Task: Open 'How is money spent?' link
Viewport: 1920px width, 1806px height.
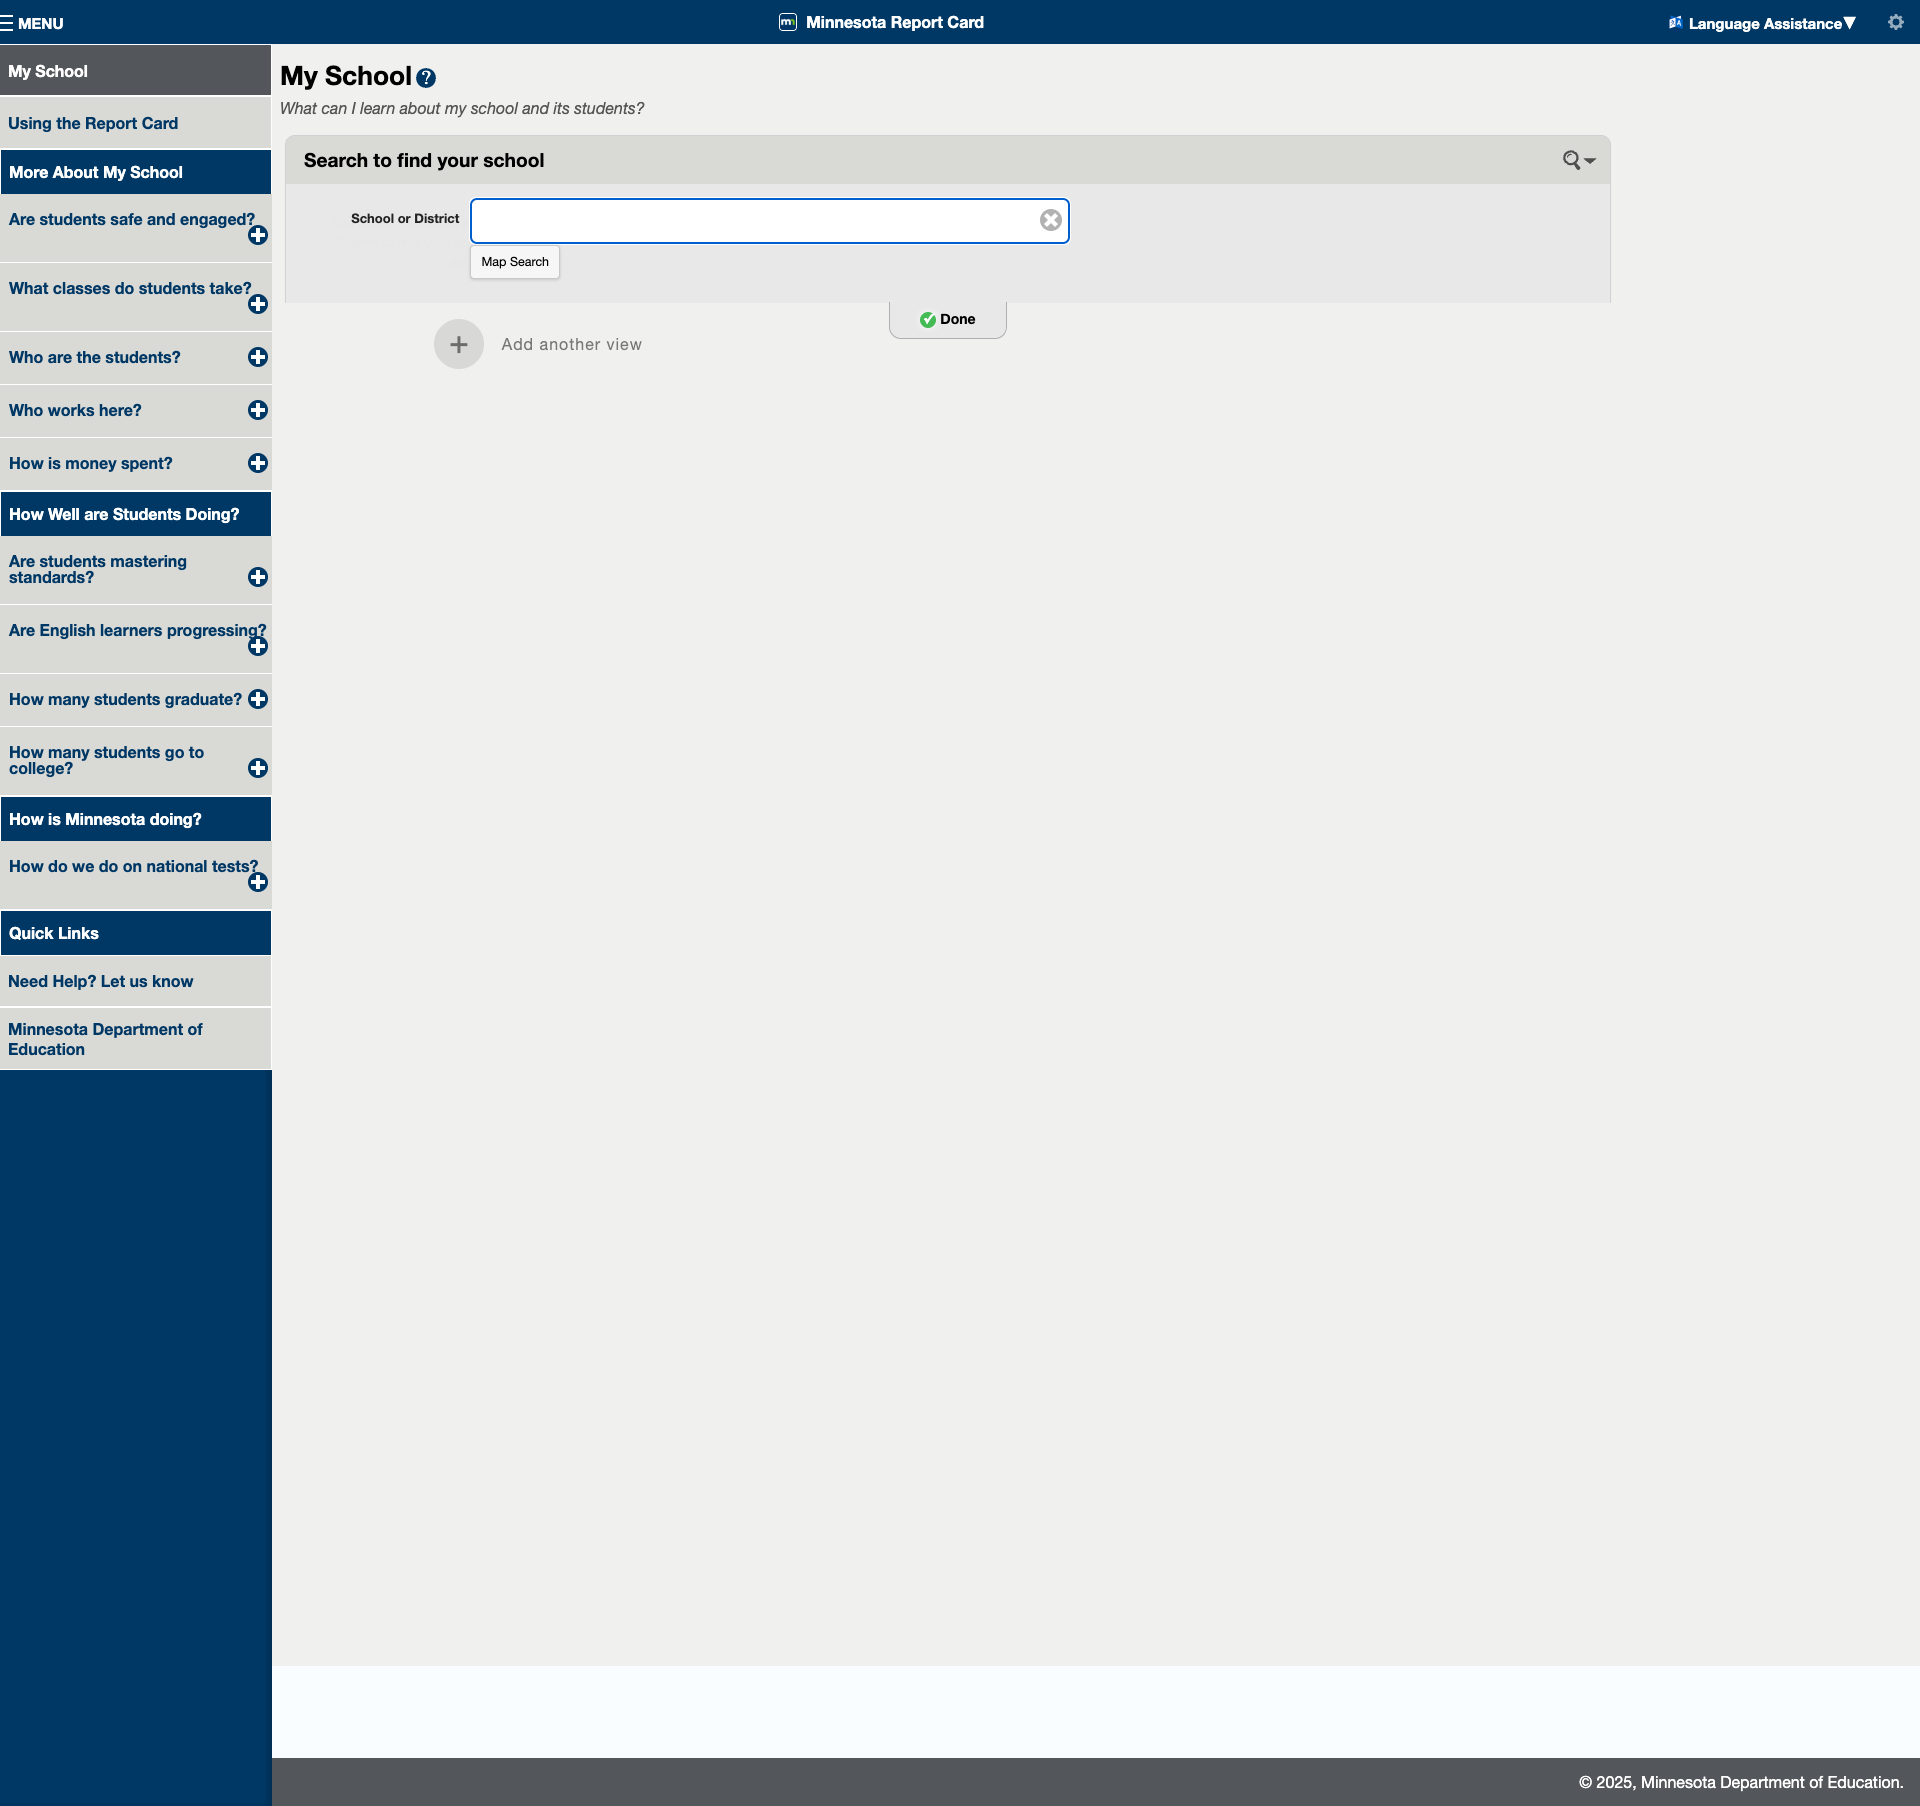Action: (x=91, y=463)
